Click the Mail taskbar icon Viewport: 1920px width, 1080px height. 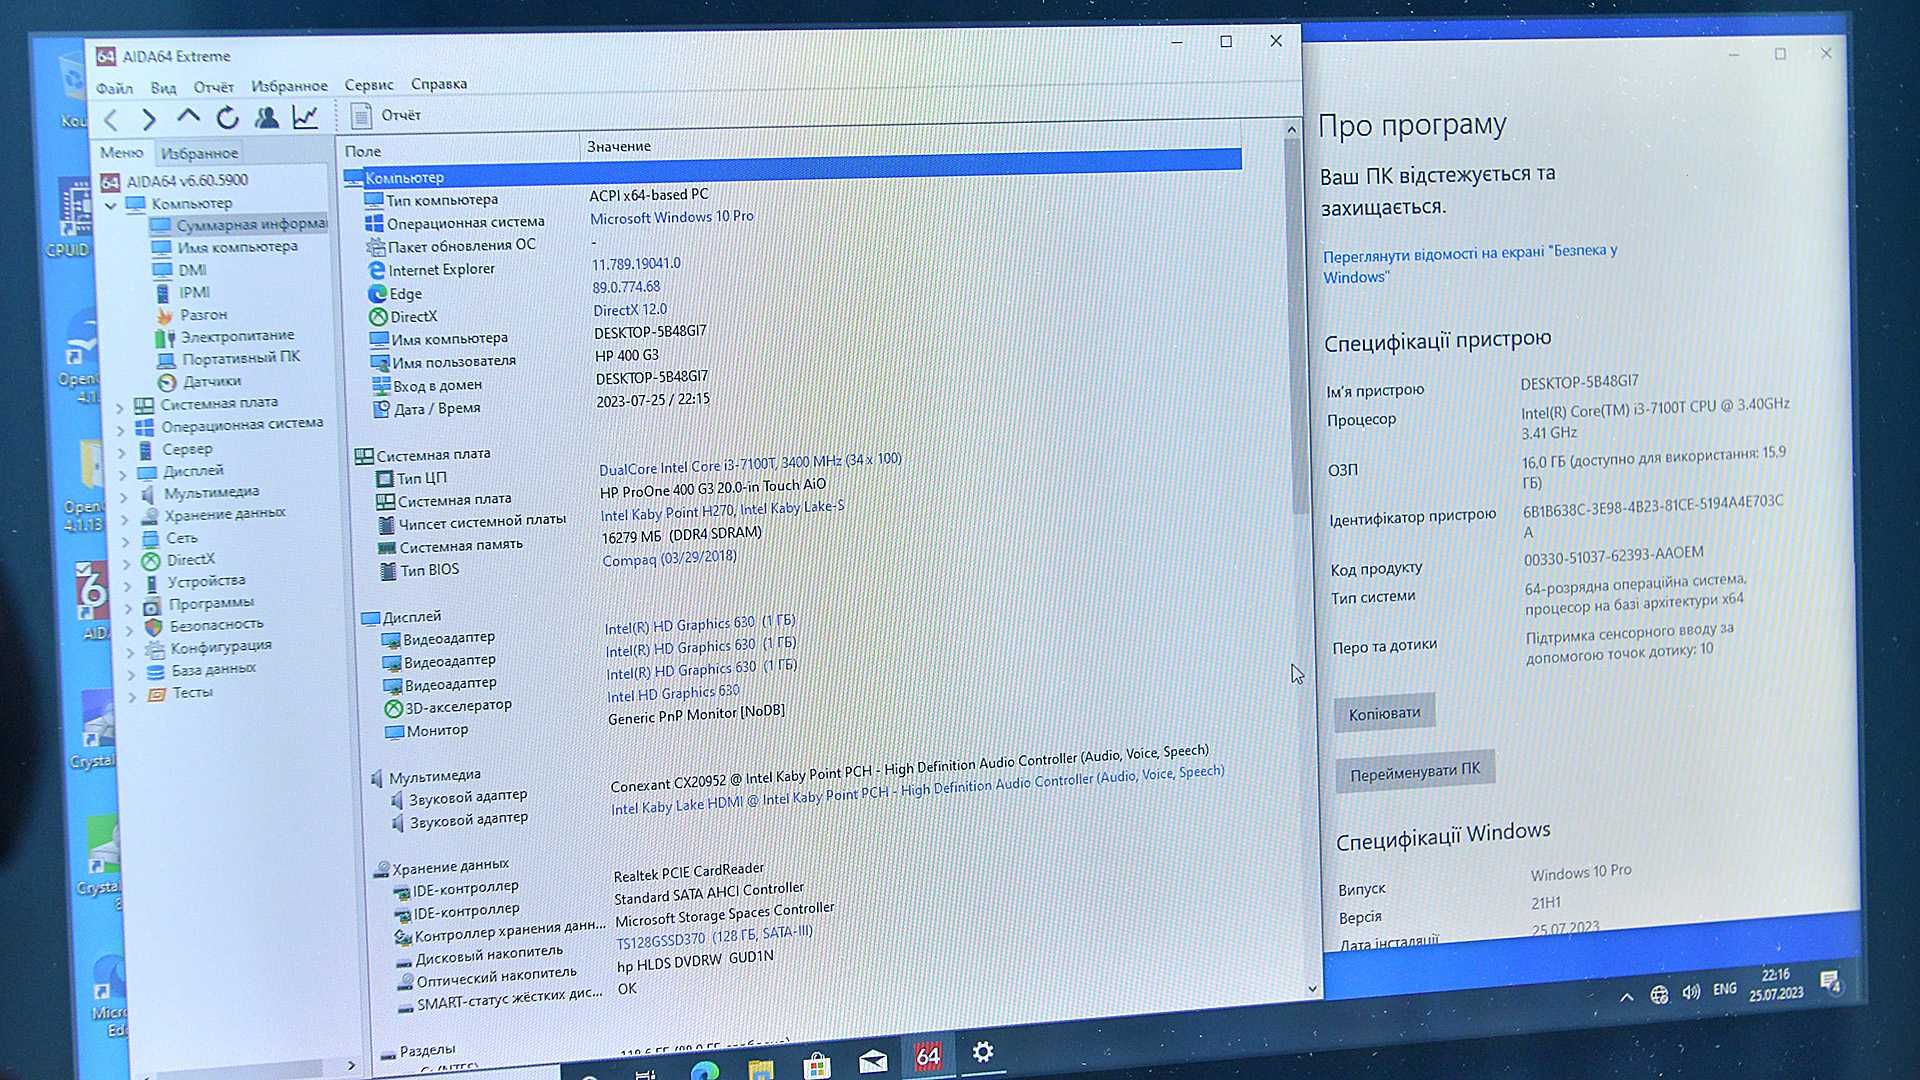[873, 1061]
